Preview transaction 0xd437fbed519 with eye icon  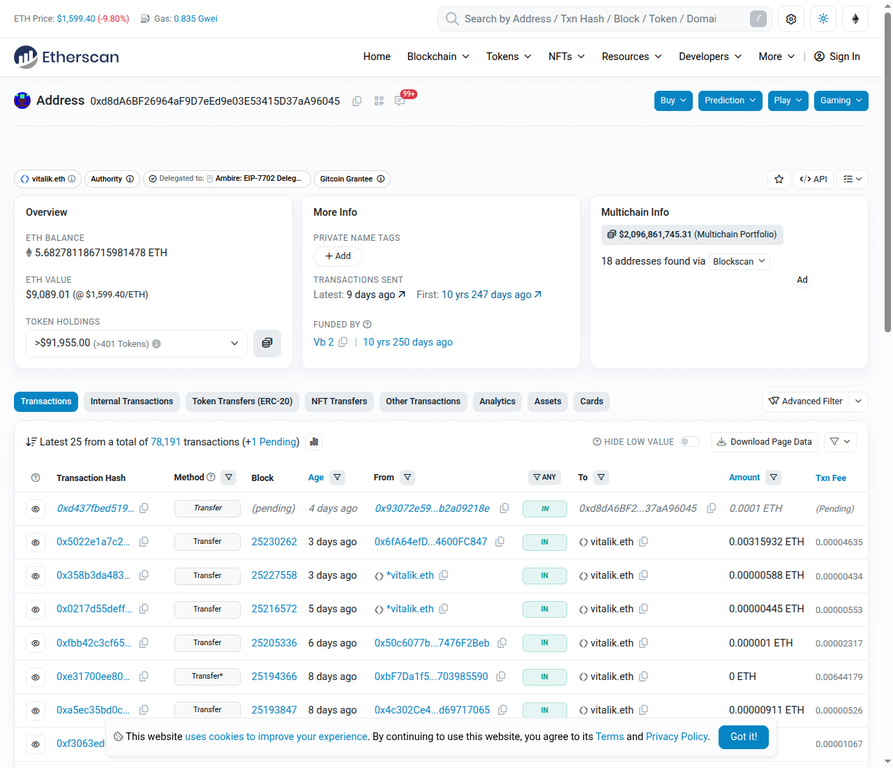tap(35, 508)
